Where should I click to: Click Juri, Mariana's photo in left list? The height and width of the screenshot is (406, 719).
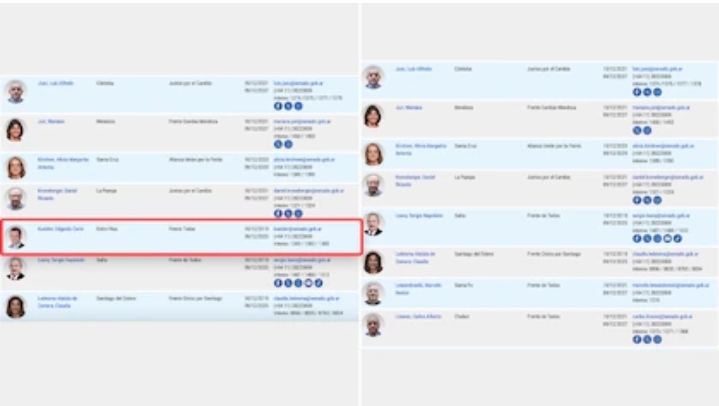15,130
